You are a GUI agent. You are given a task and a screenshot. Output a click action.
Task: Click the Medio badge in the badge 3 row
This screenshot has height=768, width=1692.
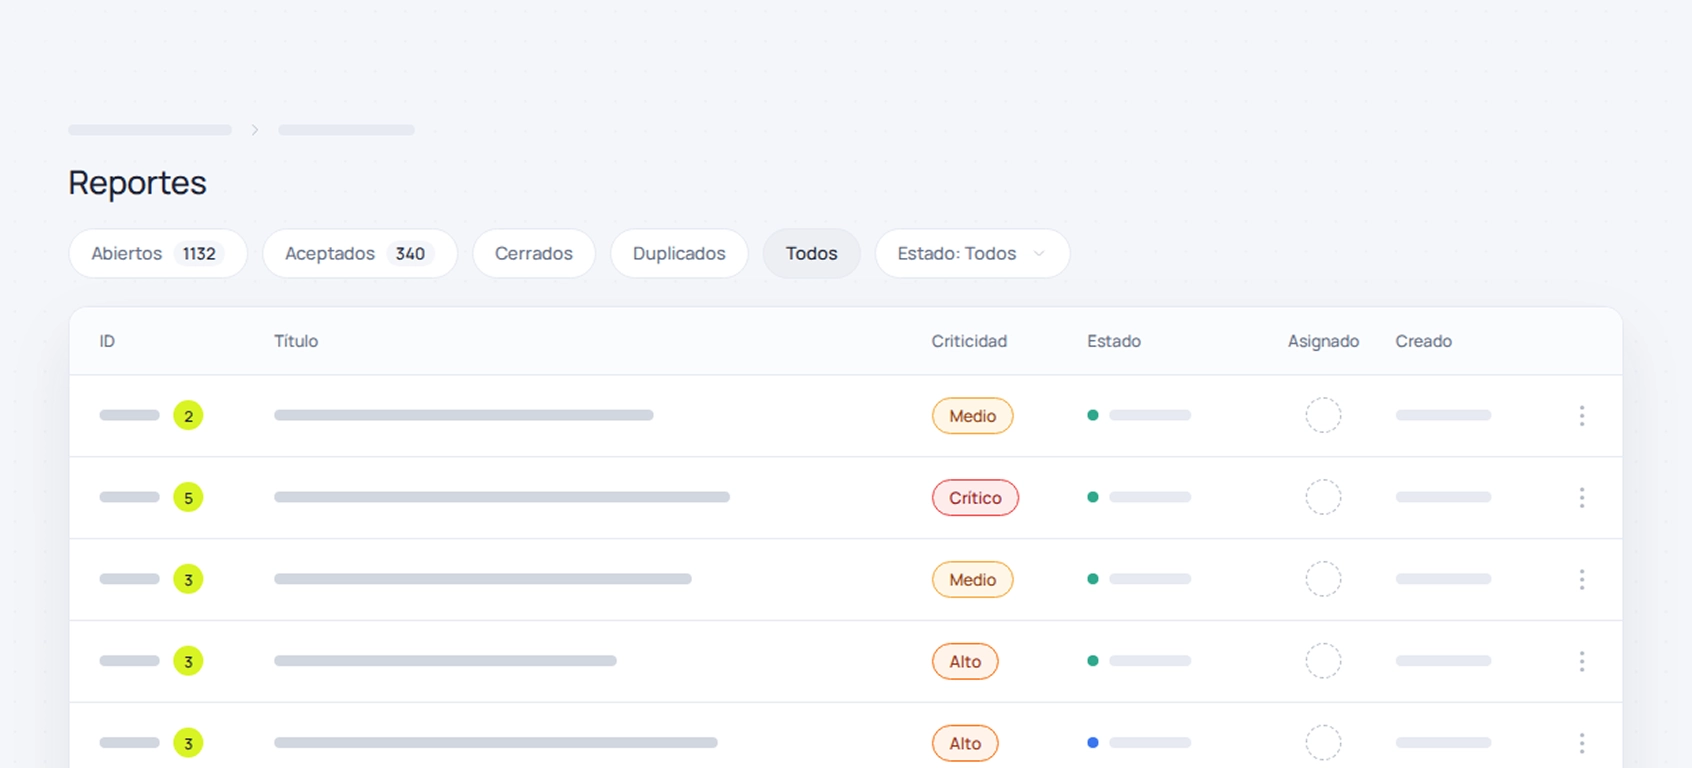point(972,580)
